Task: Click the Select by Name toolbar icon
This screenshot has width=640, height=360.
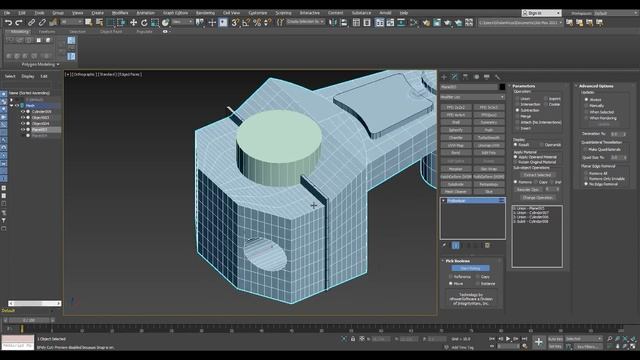Action: point(99,23)
